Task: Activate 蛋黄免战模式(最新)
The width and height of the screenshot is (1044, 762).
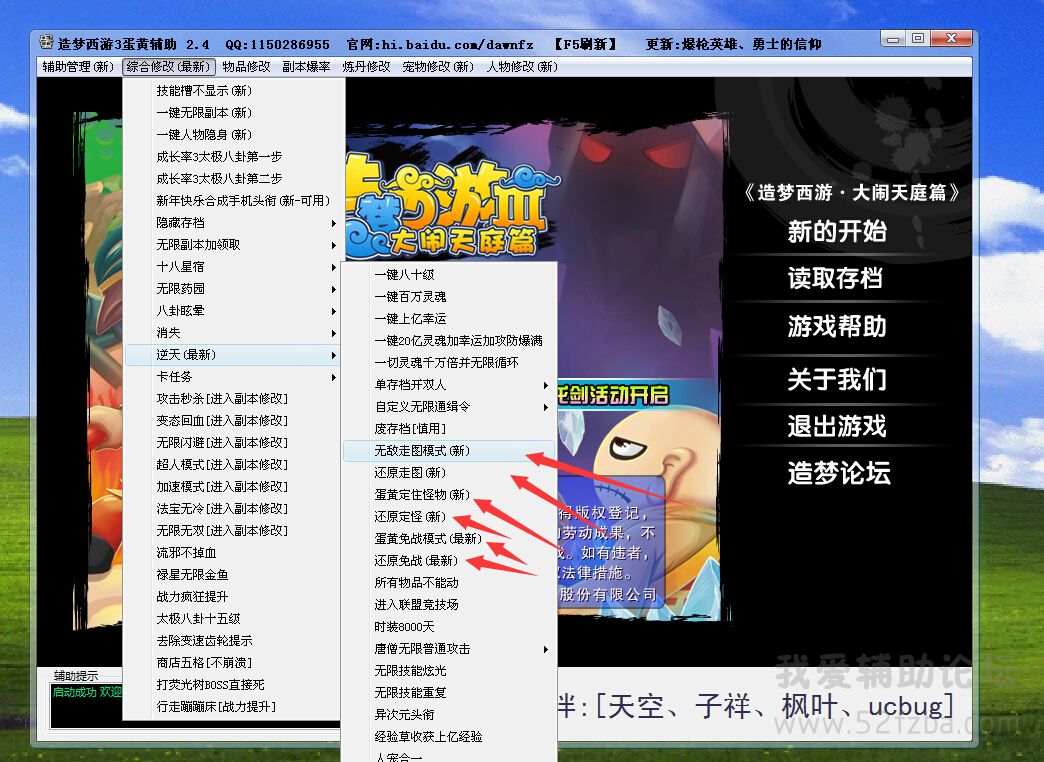Action: [x=449, y=538]
